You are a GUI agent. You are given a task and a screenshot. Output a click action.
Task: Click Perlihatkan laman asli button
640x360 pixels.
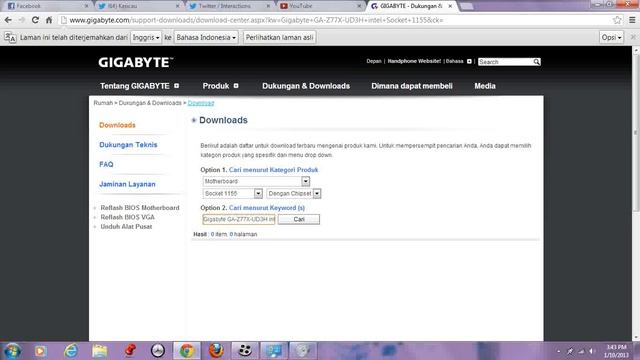point(280,37)
